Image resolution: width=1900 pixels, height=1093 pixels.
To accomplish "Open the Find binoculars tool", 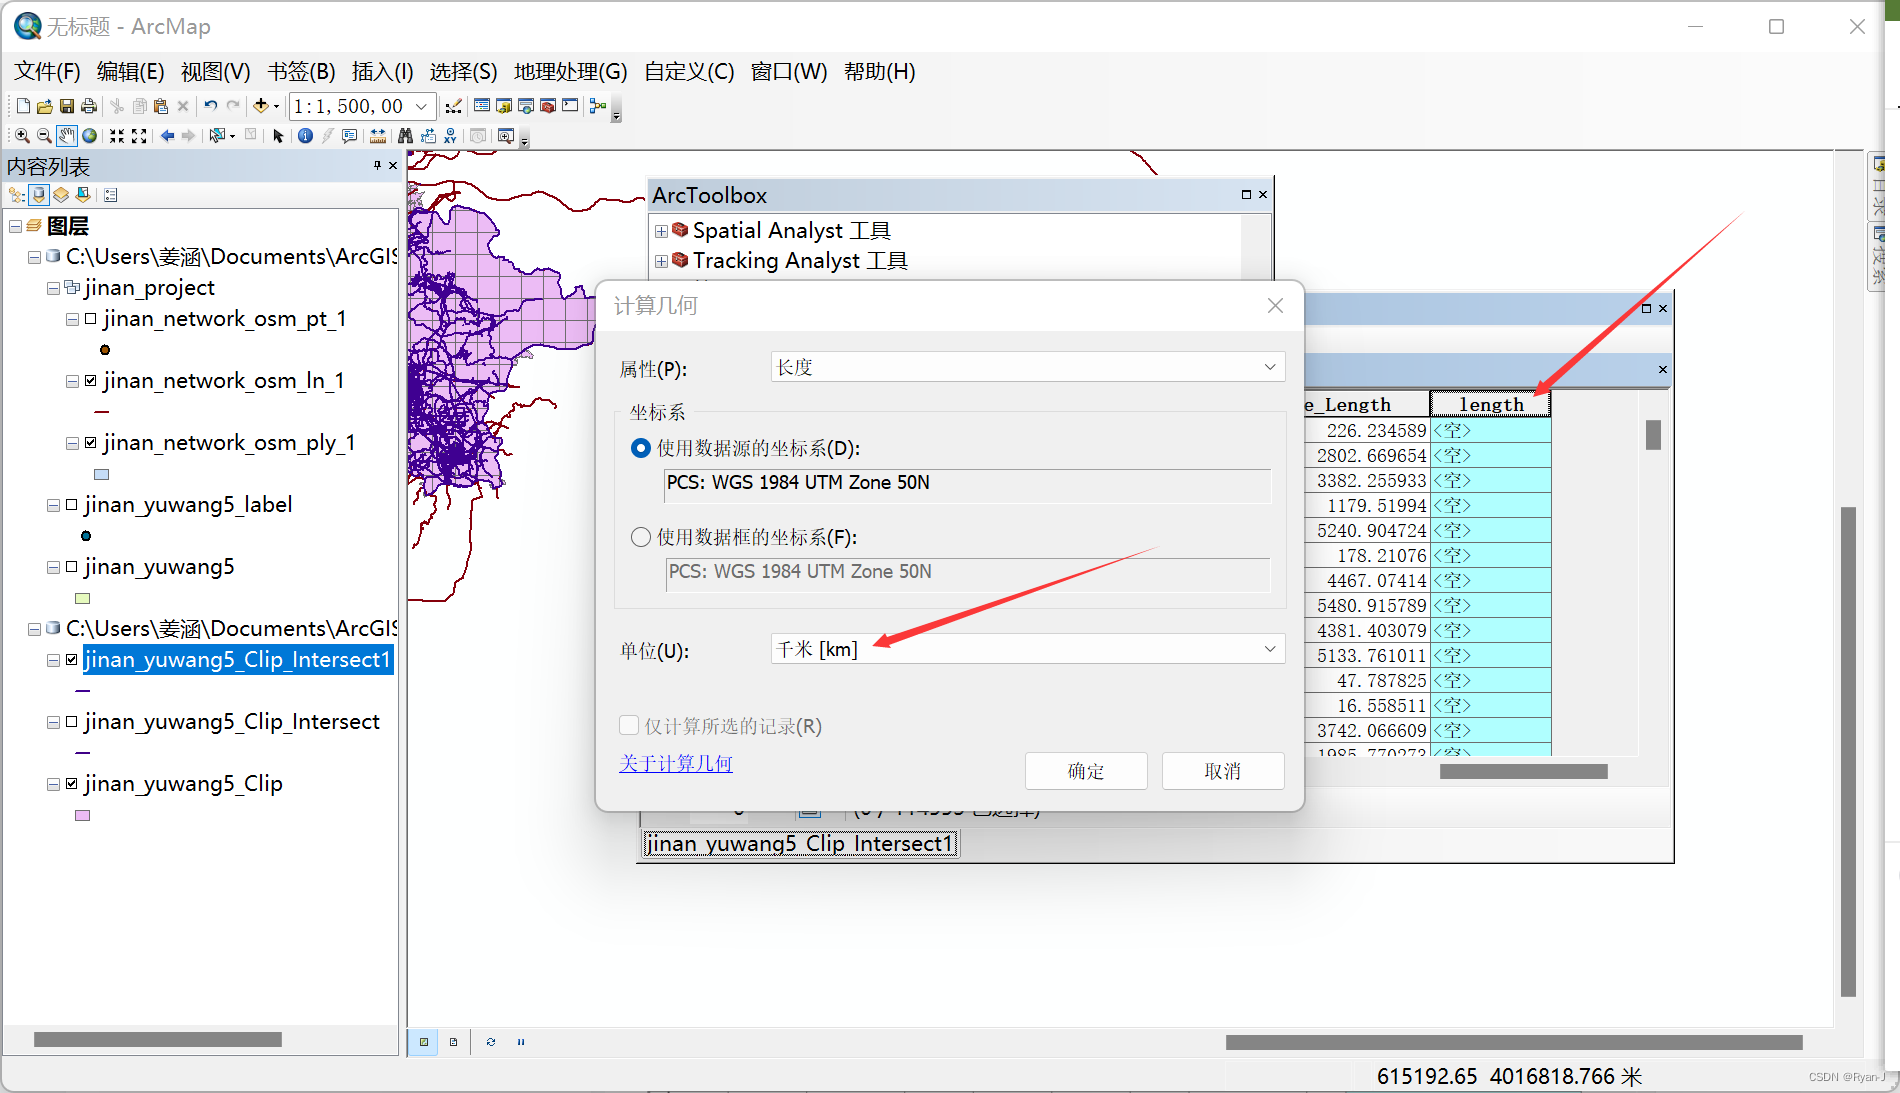I will click(x=405, y=136).
